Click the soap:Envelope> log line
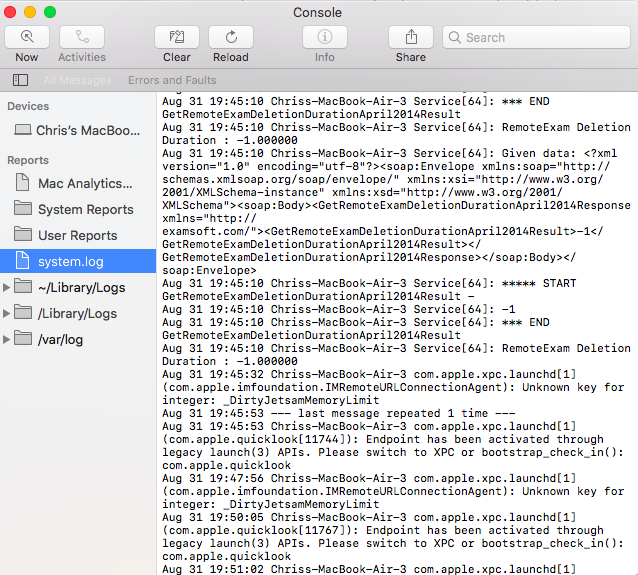Screen dimensions: 638x575 pos(209,271)
